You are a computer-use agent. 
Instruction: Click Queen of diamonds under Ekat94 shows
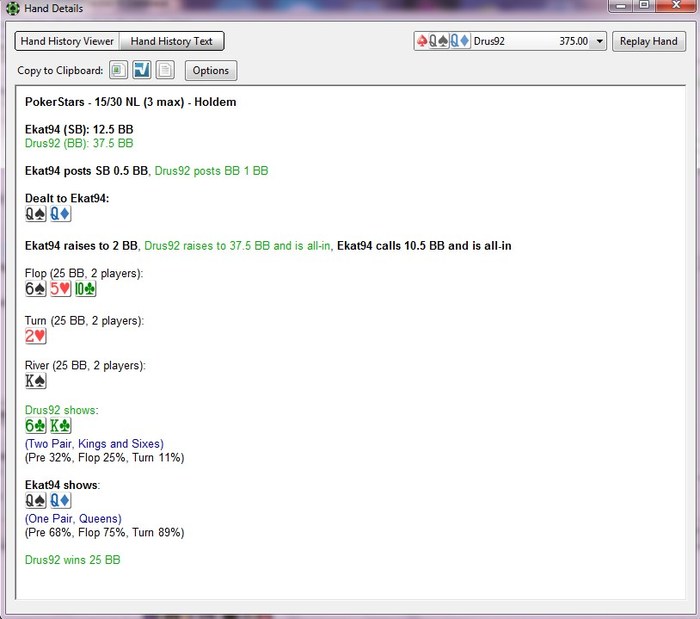click(x=60, y=500)
